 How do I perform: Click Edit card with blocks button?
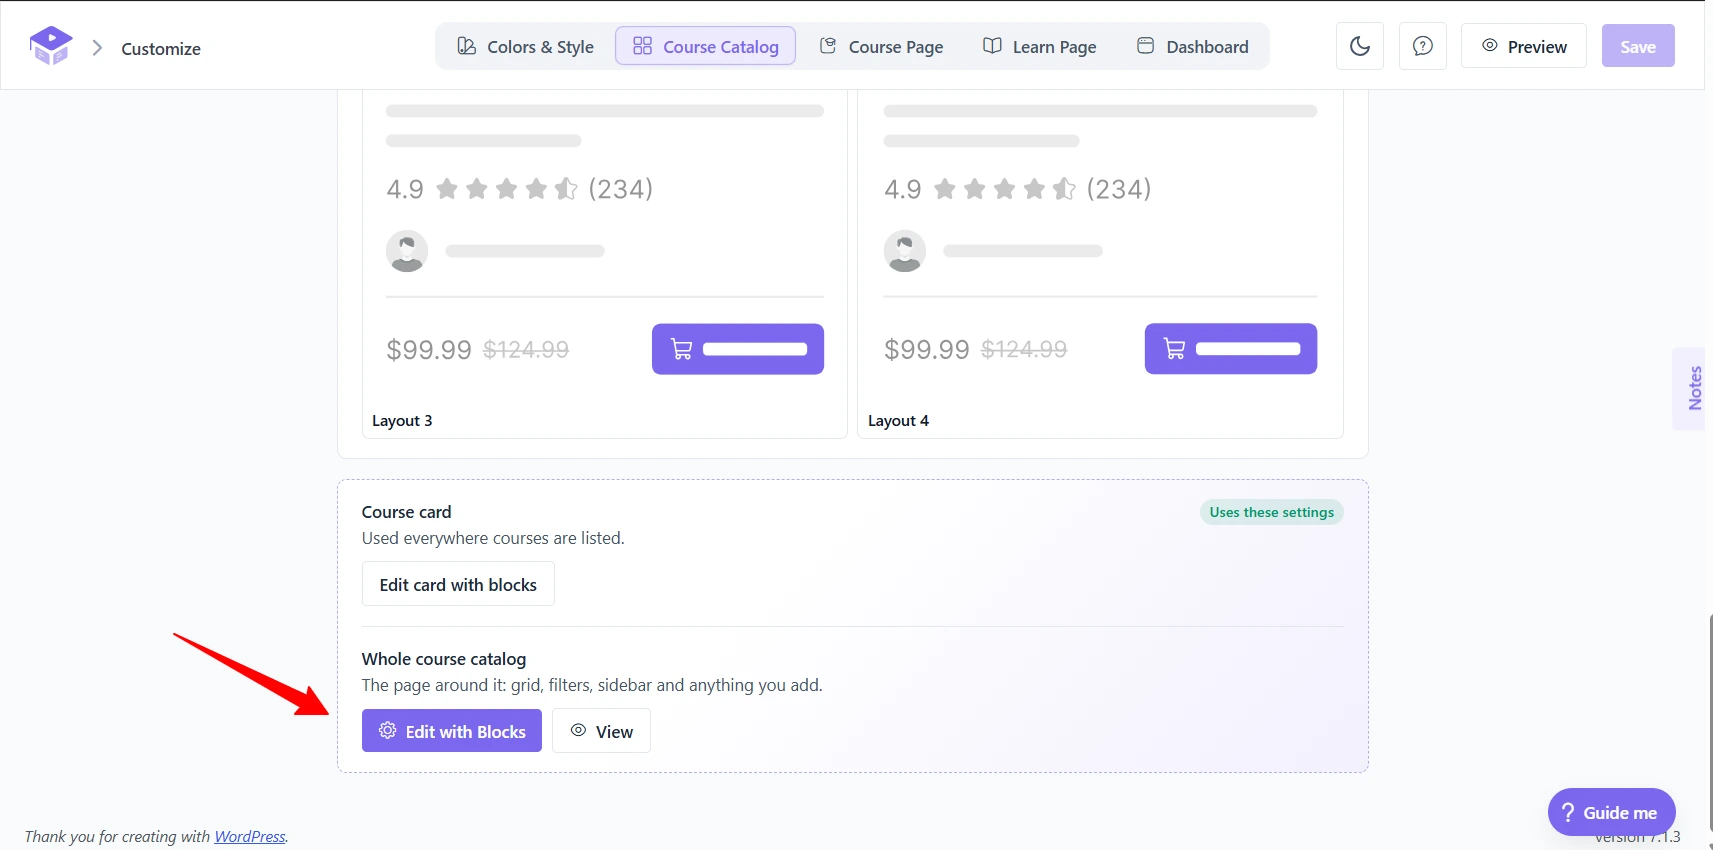pyautogui.click(x=458, y=584)
